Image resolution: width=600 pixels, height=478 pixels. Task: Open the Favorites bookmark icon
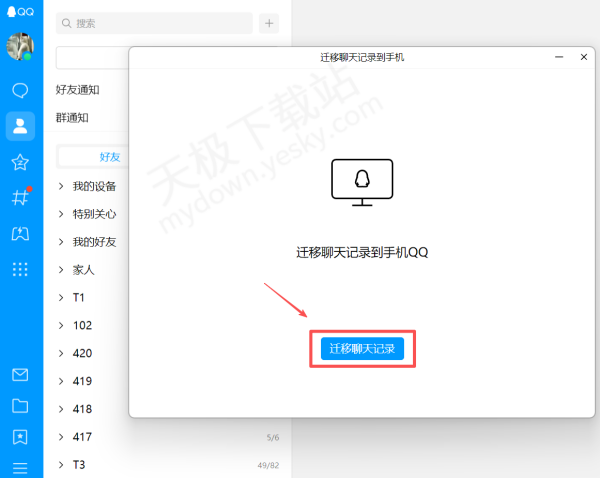20,437
